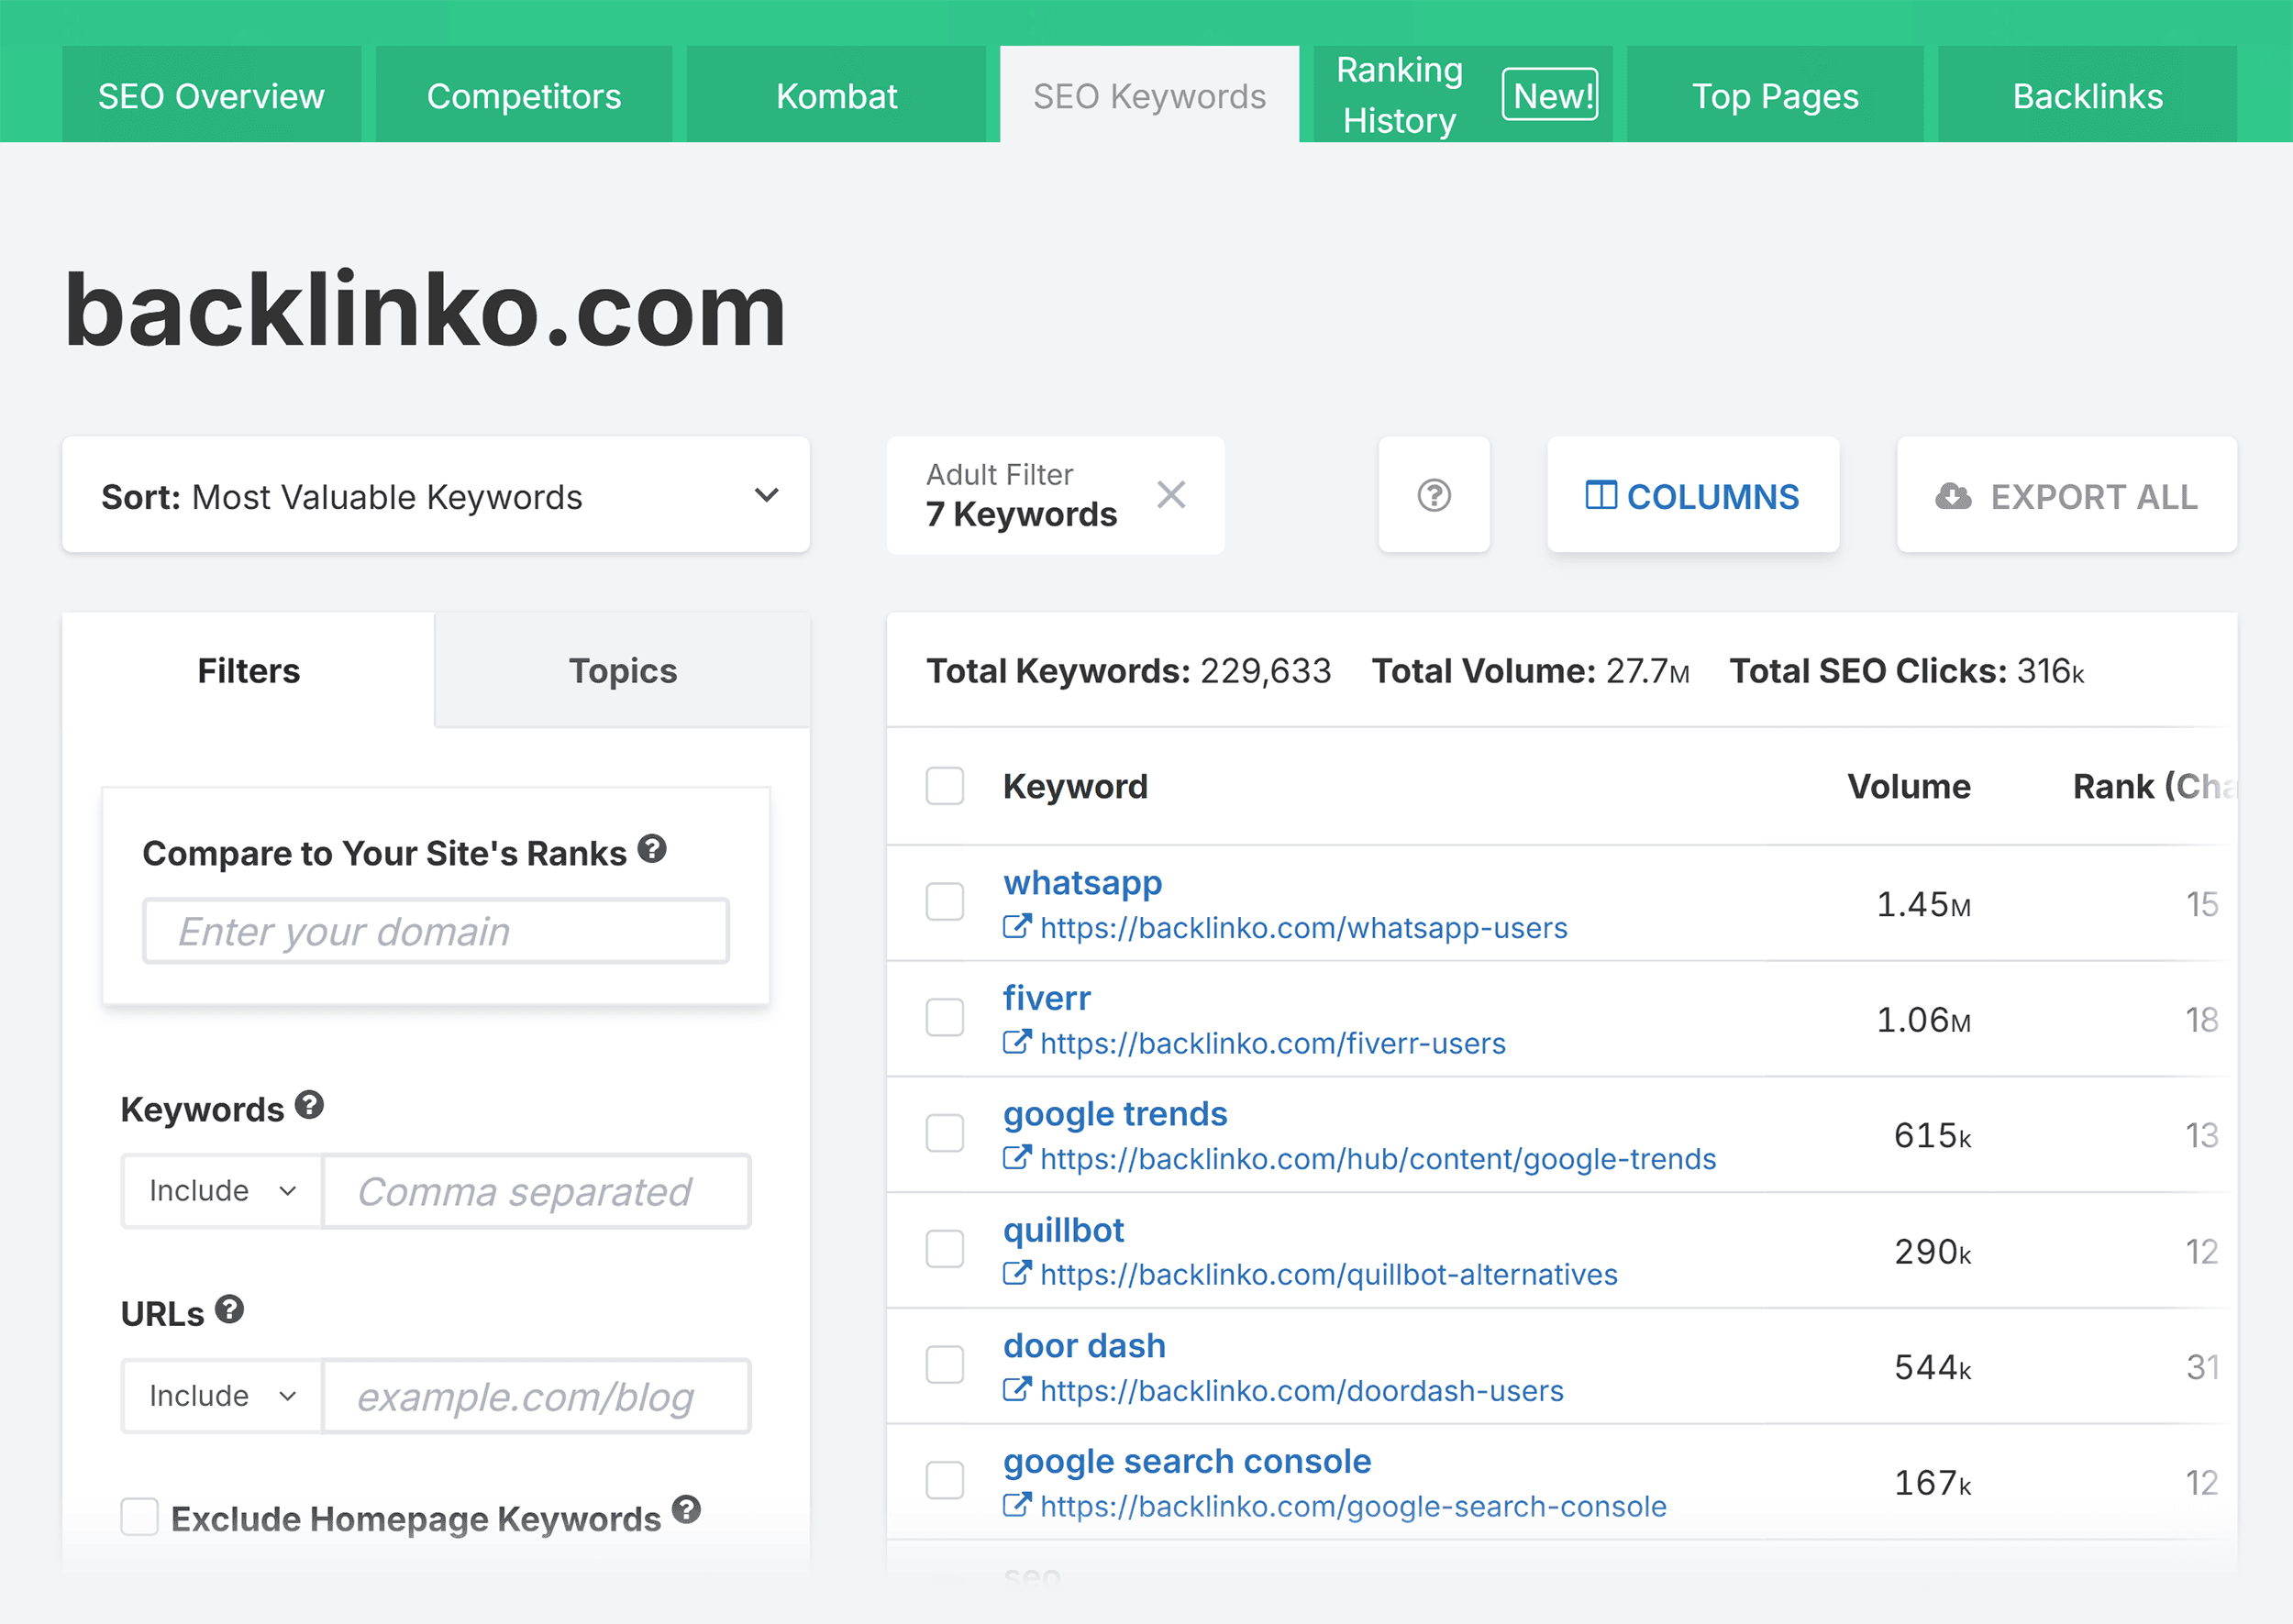Open the backlinko.com/fiverr-users URL text
The height and width of the screenshot is (1624, 2293).
1273,1044
